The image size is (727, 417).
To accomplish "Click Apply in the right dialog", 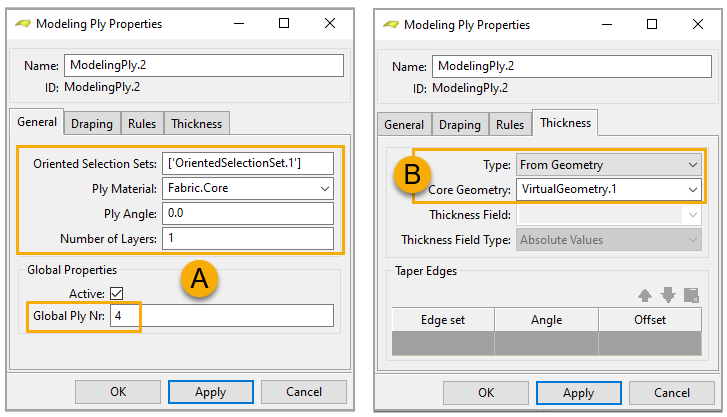I will click(578, 393).
